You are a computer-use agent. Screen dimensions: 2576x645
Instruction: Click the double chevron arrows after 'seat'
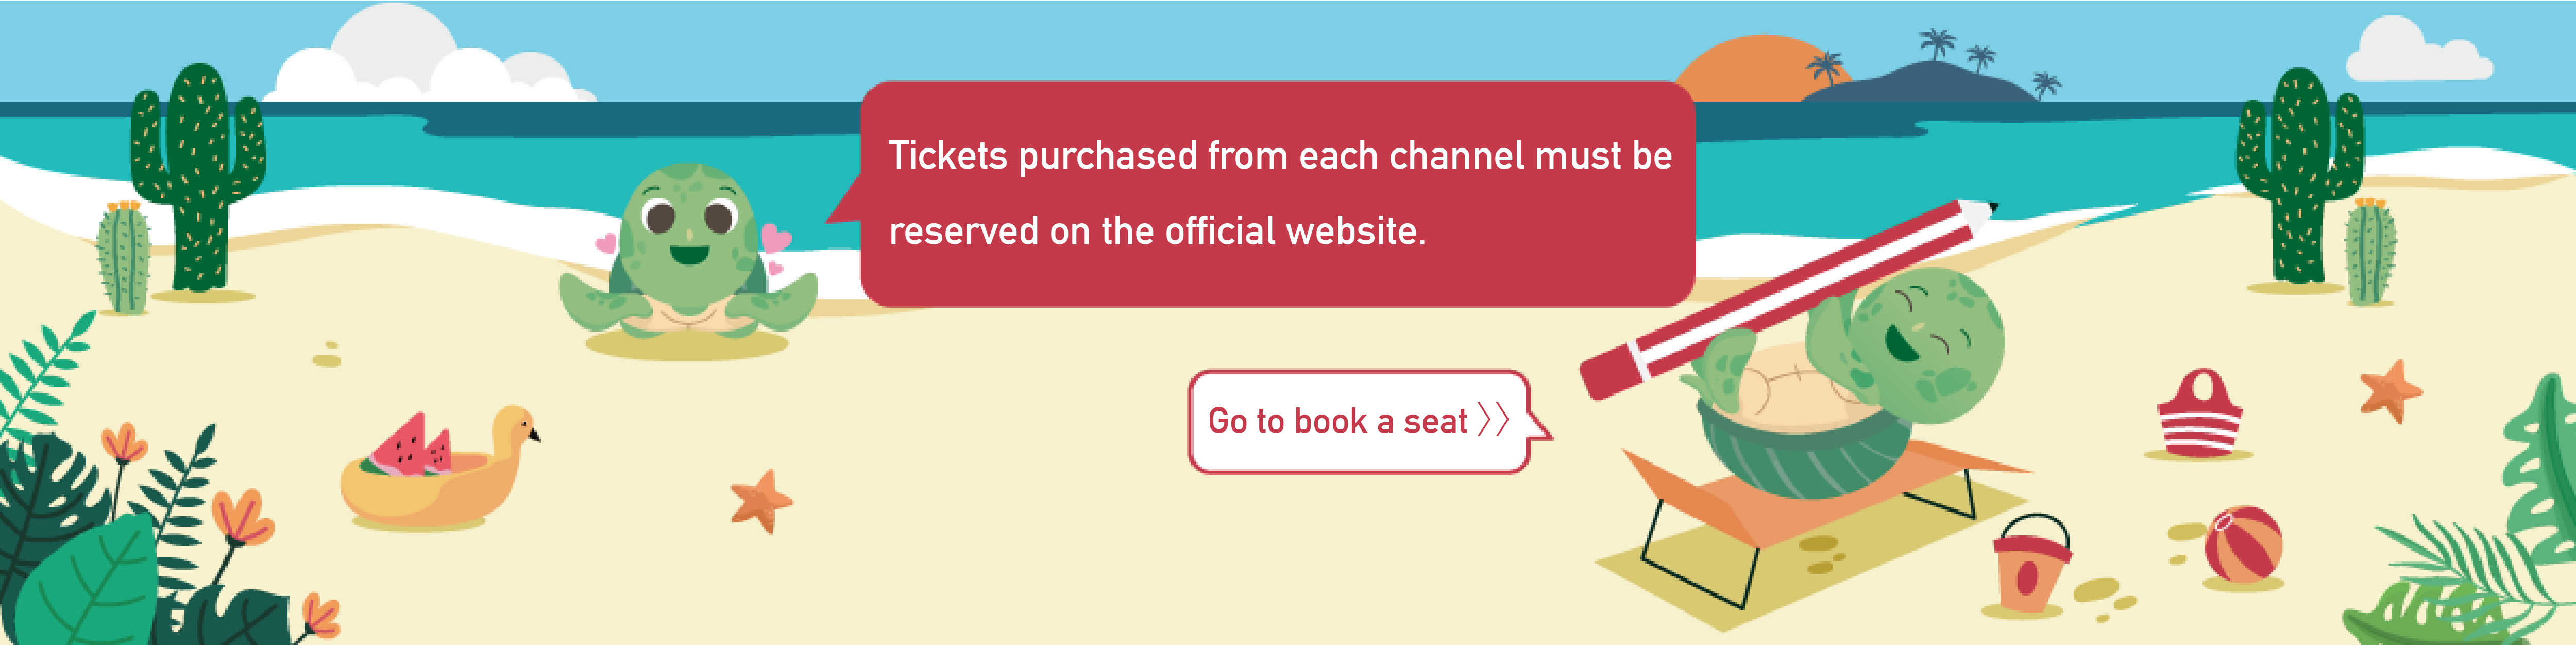1493,420
